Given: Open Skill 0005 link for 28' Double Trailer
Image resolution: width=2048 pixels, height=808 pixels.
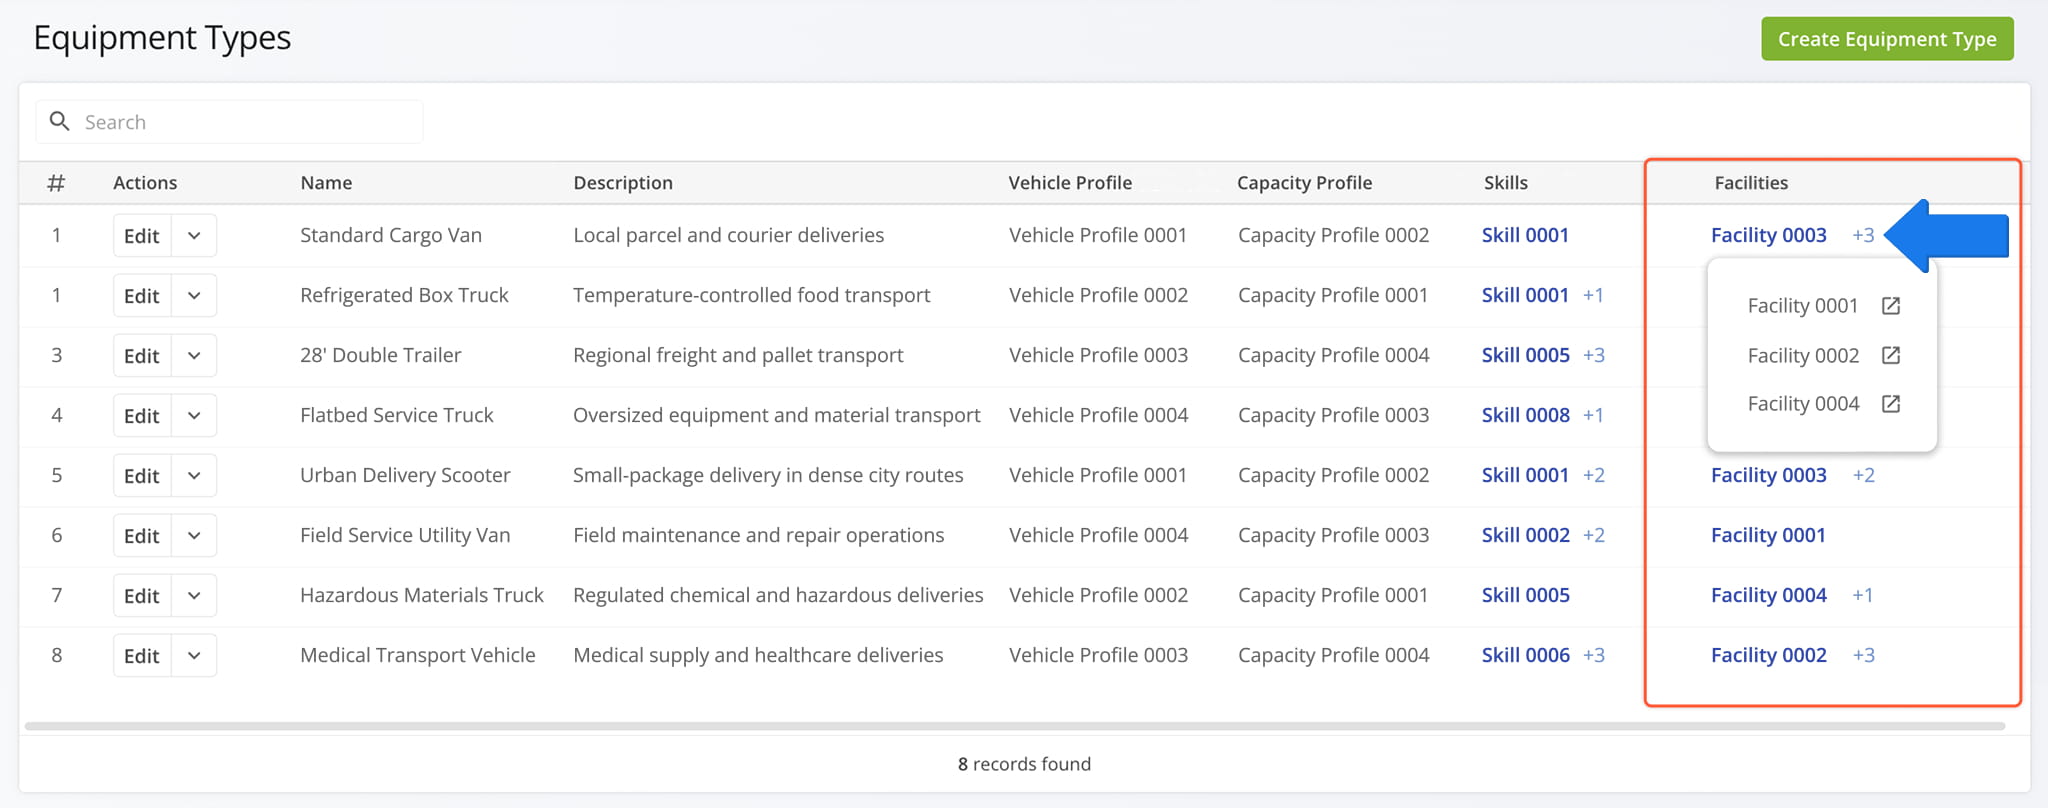Looking at the screenshot, I should click(x=1525, y=355).
